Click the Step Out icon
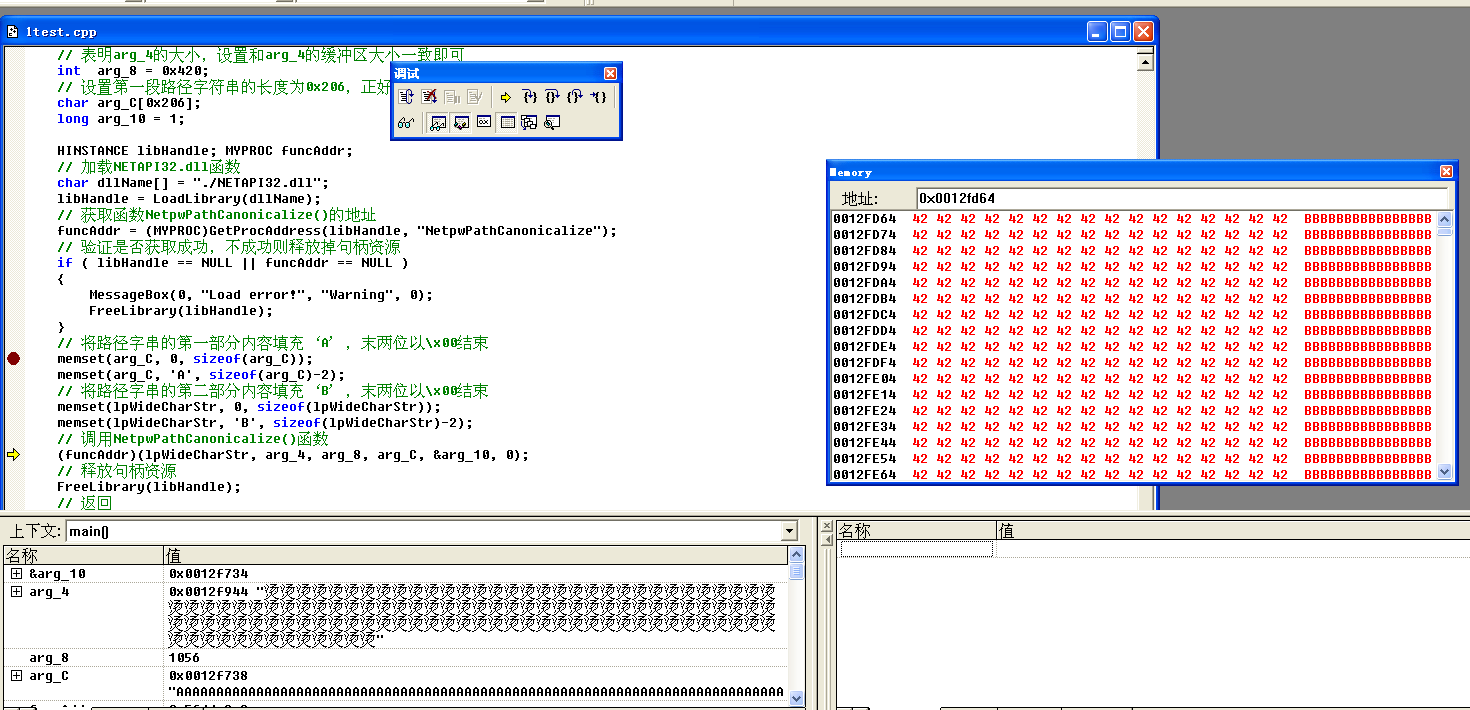 [x=574, y=97]
